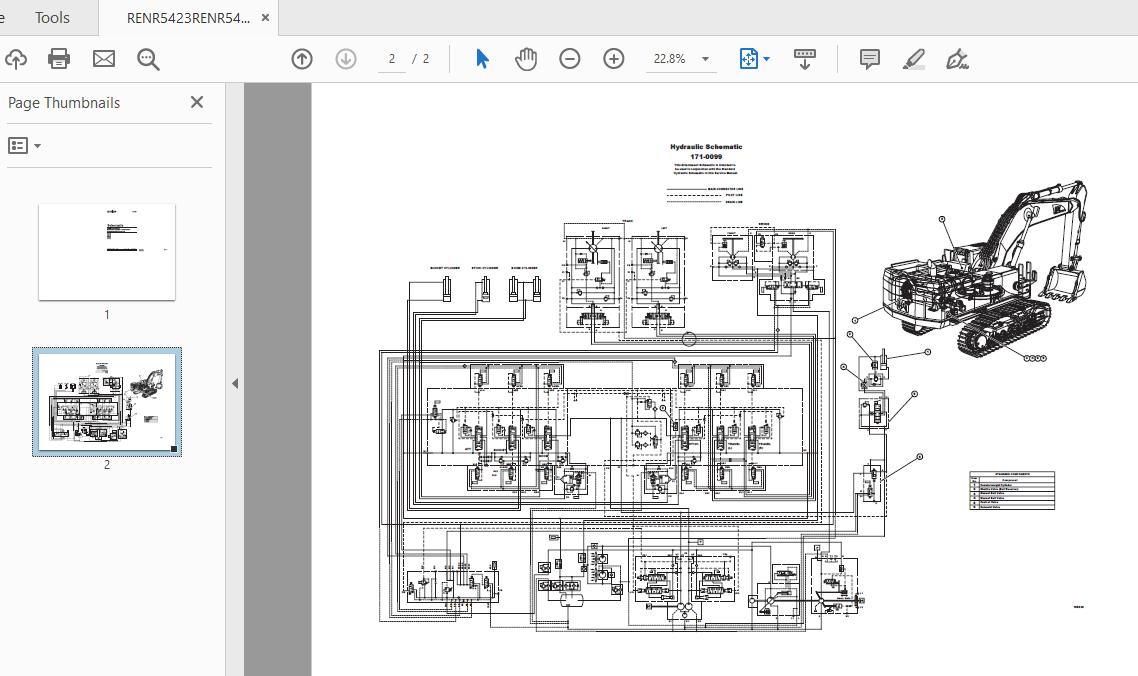The image size is (1138, 676).
Task: Activate the selection arrow tool
Action: point(482,59)
